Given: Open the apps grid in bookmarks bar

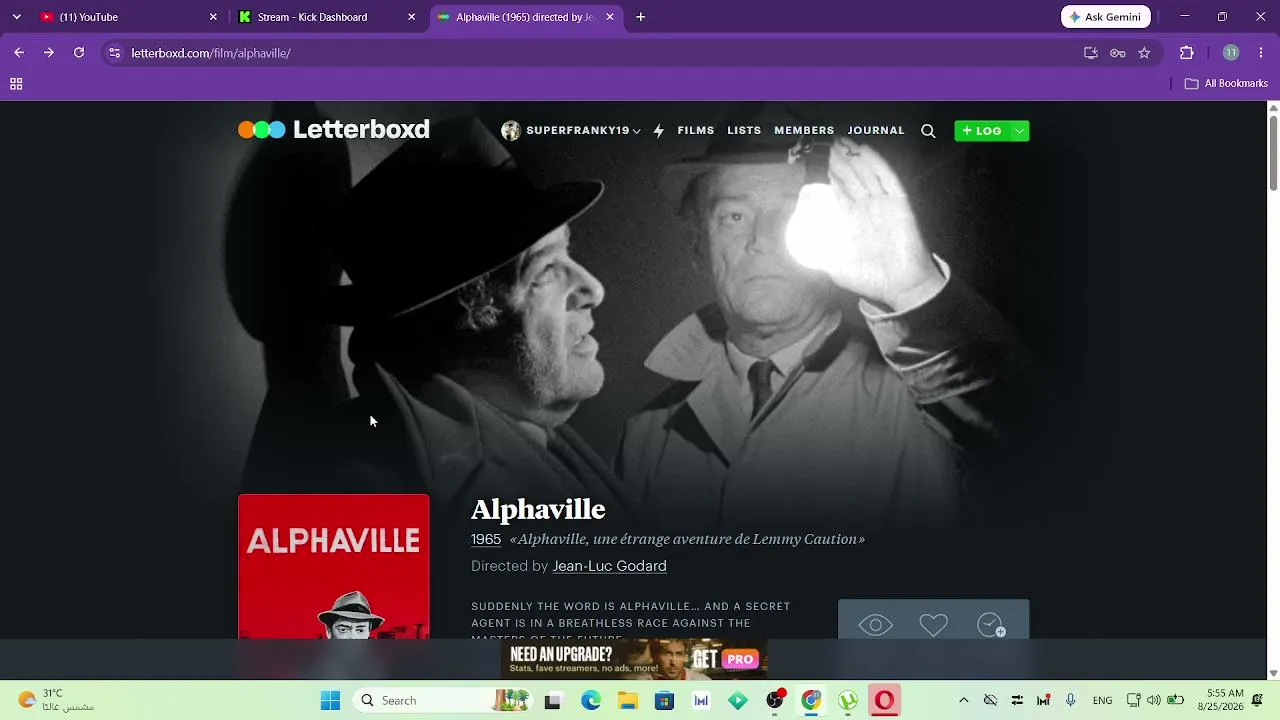Looking at the screenshot, I should pyautogui.click(x=16, y=84).
